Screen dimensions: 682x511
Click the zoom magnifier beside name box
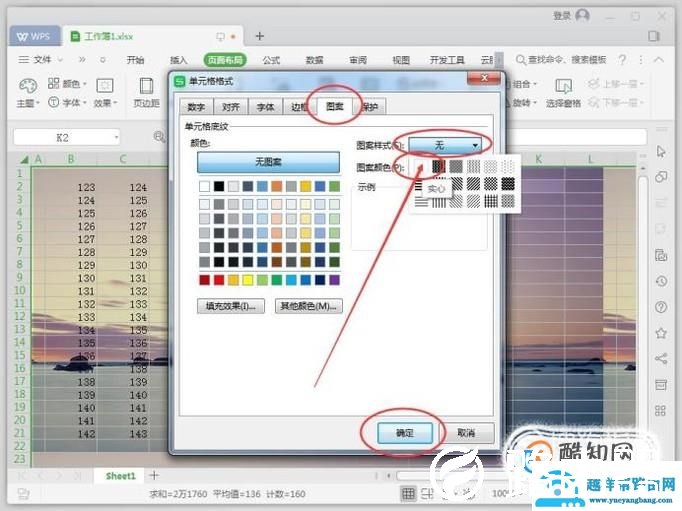[159, 137]
